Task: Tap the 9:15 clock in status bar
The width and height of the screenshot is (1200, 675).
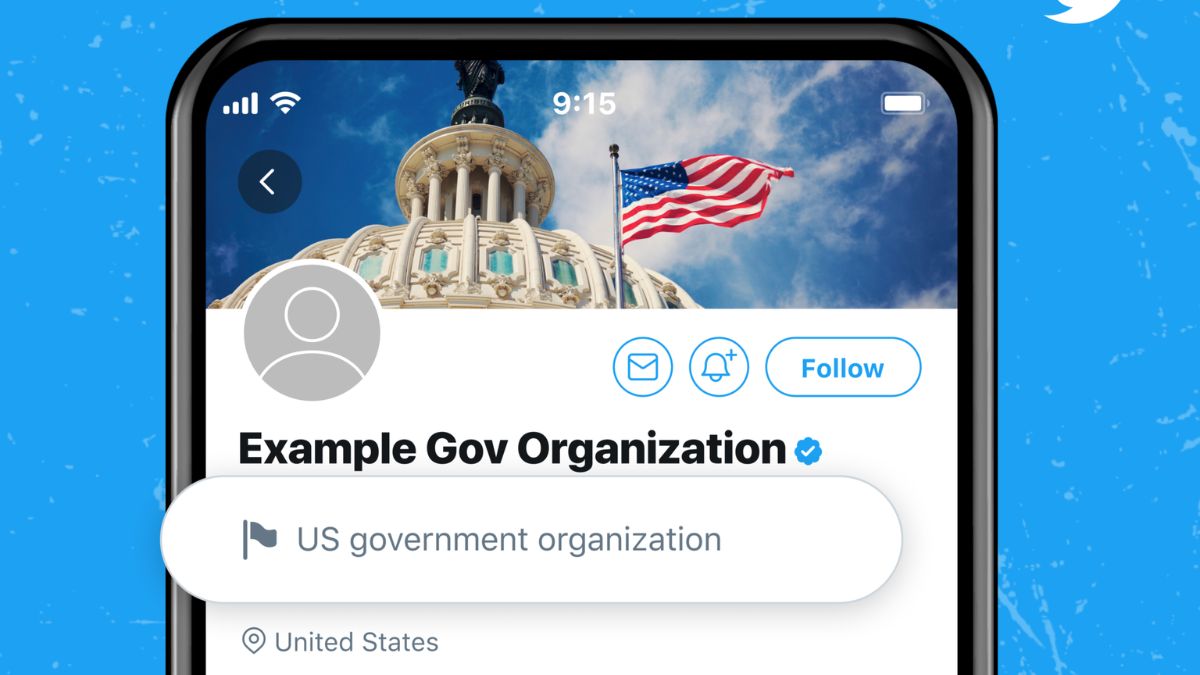Action: click(584, 104)
